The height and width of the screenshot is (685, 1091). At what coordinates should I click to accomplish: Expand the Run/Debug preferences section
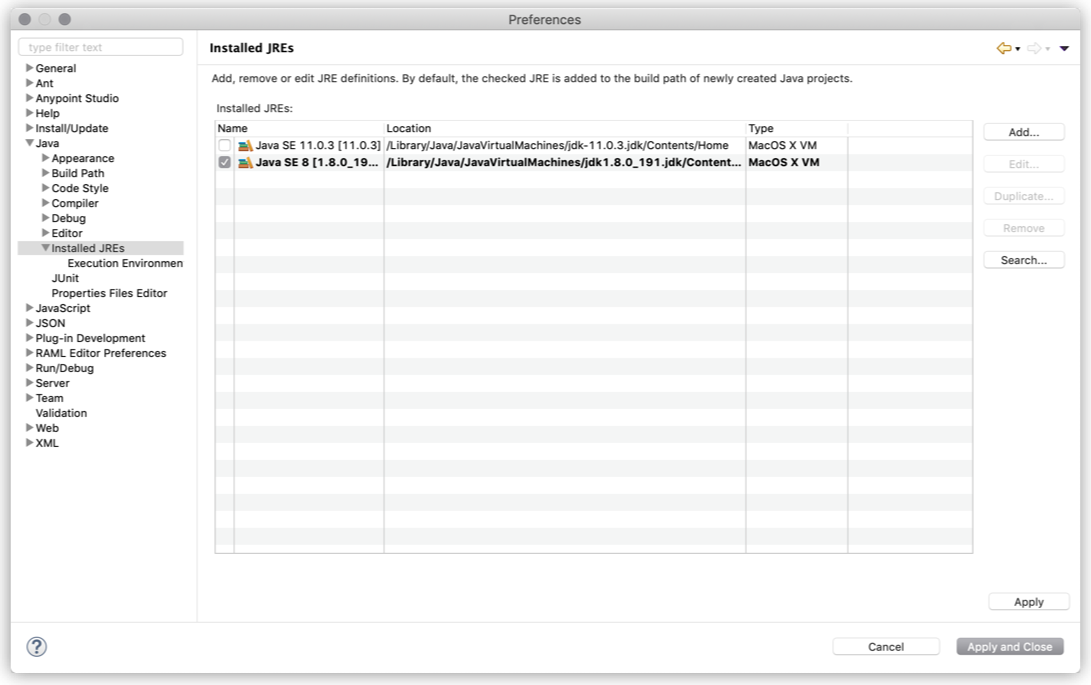pos(29,368)
